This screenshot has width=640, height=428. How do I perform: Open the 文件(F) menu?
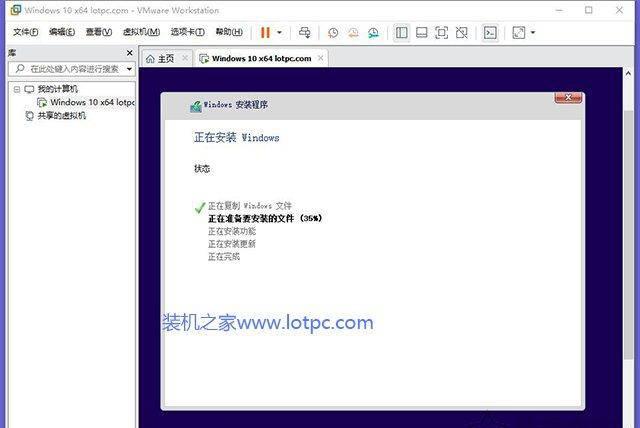(26, 32)
